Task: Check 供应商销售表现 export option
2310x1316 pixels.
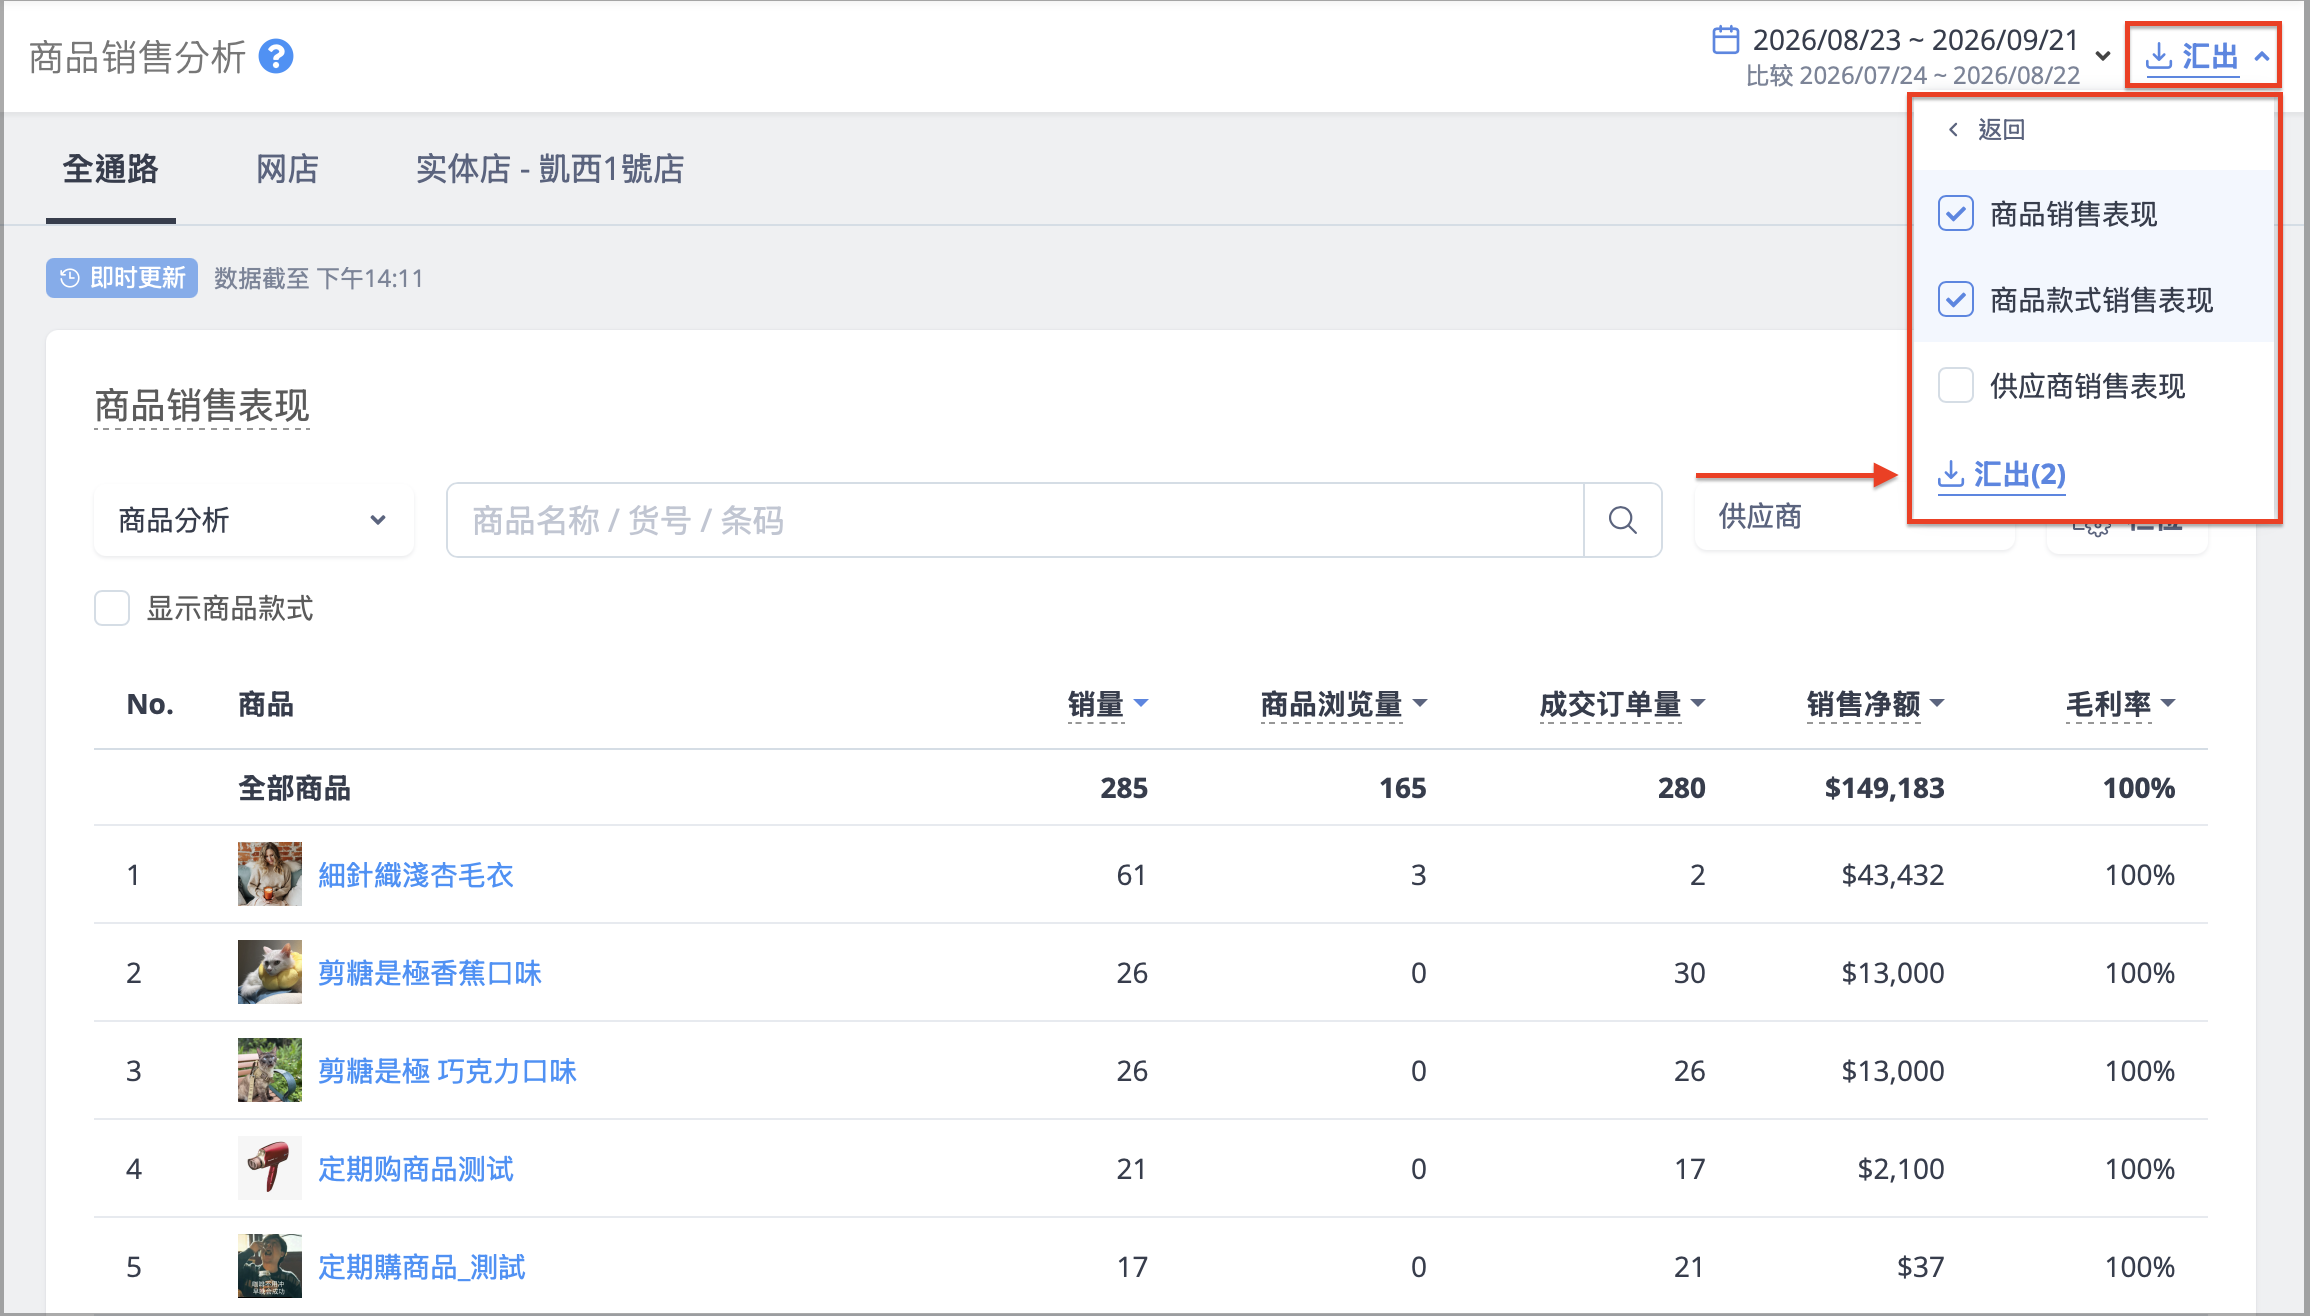Action: tap(1955, 386)
